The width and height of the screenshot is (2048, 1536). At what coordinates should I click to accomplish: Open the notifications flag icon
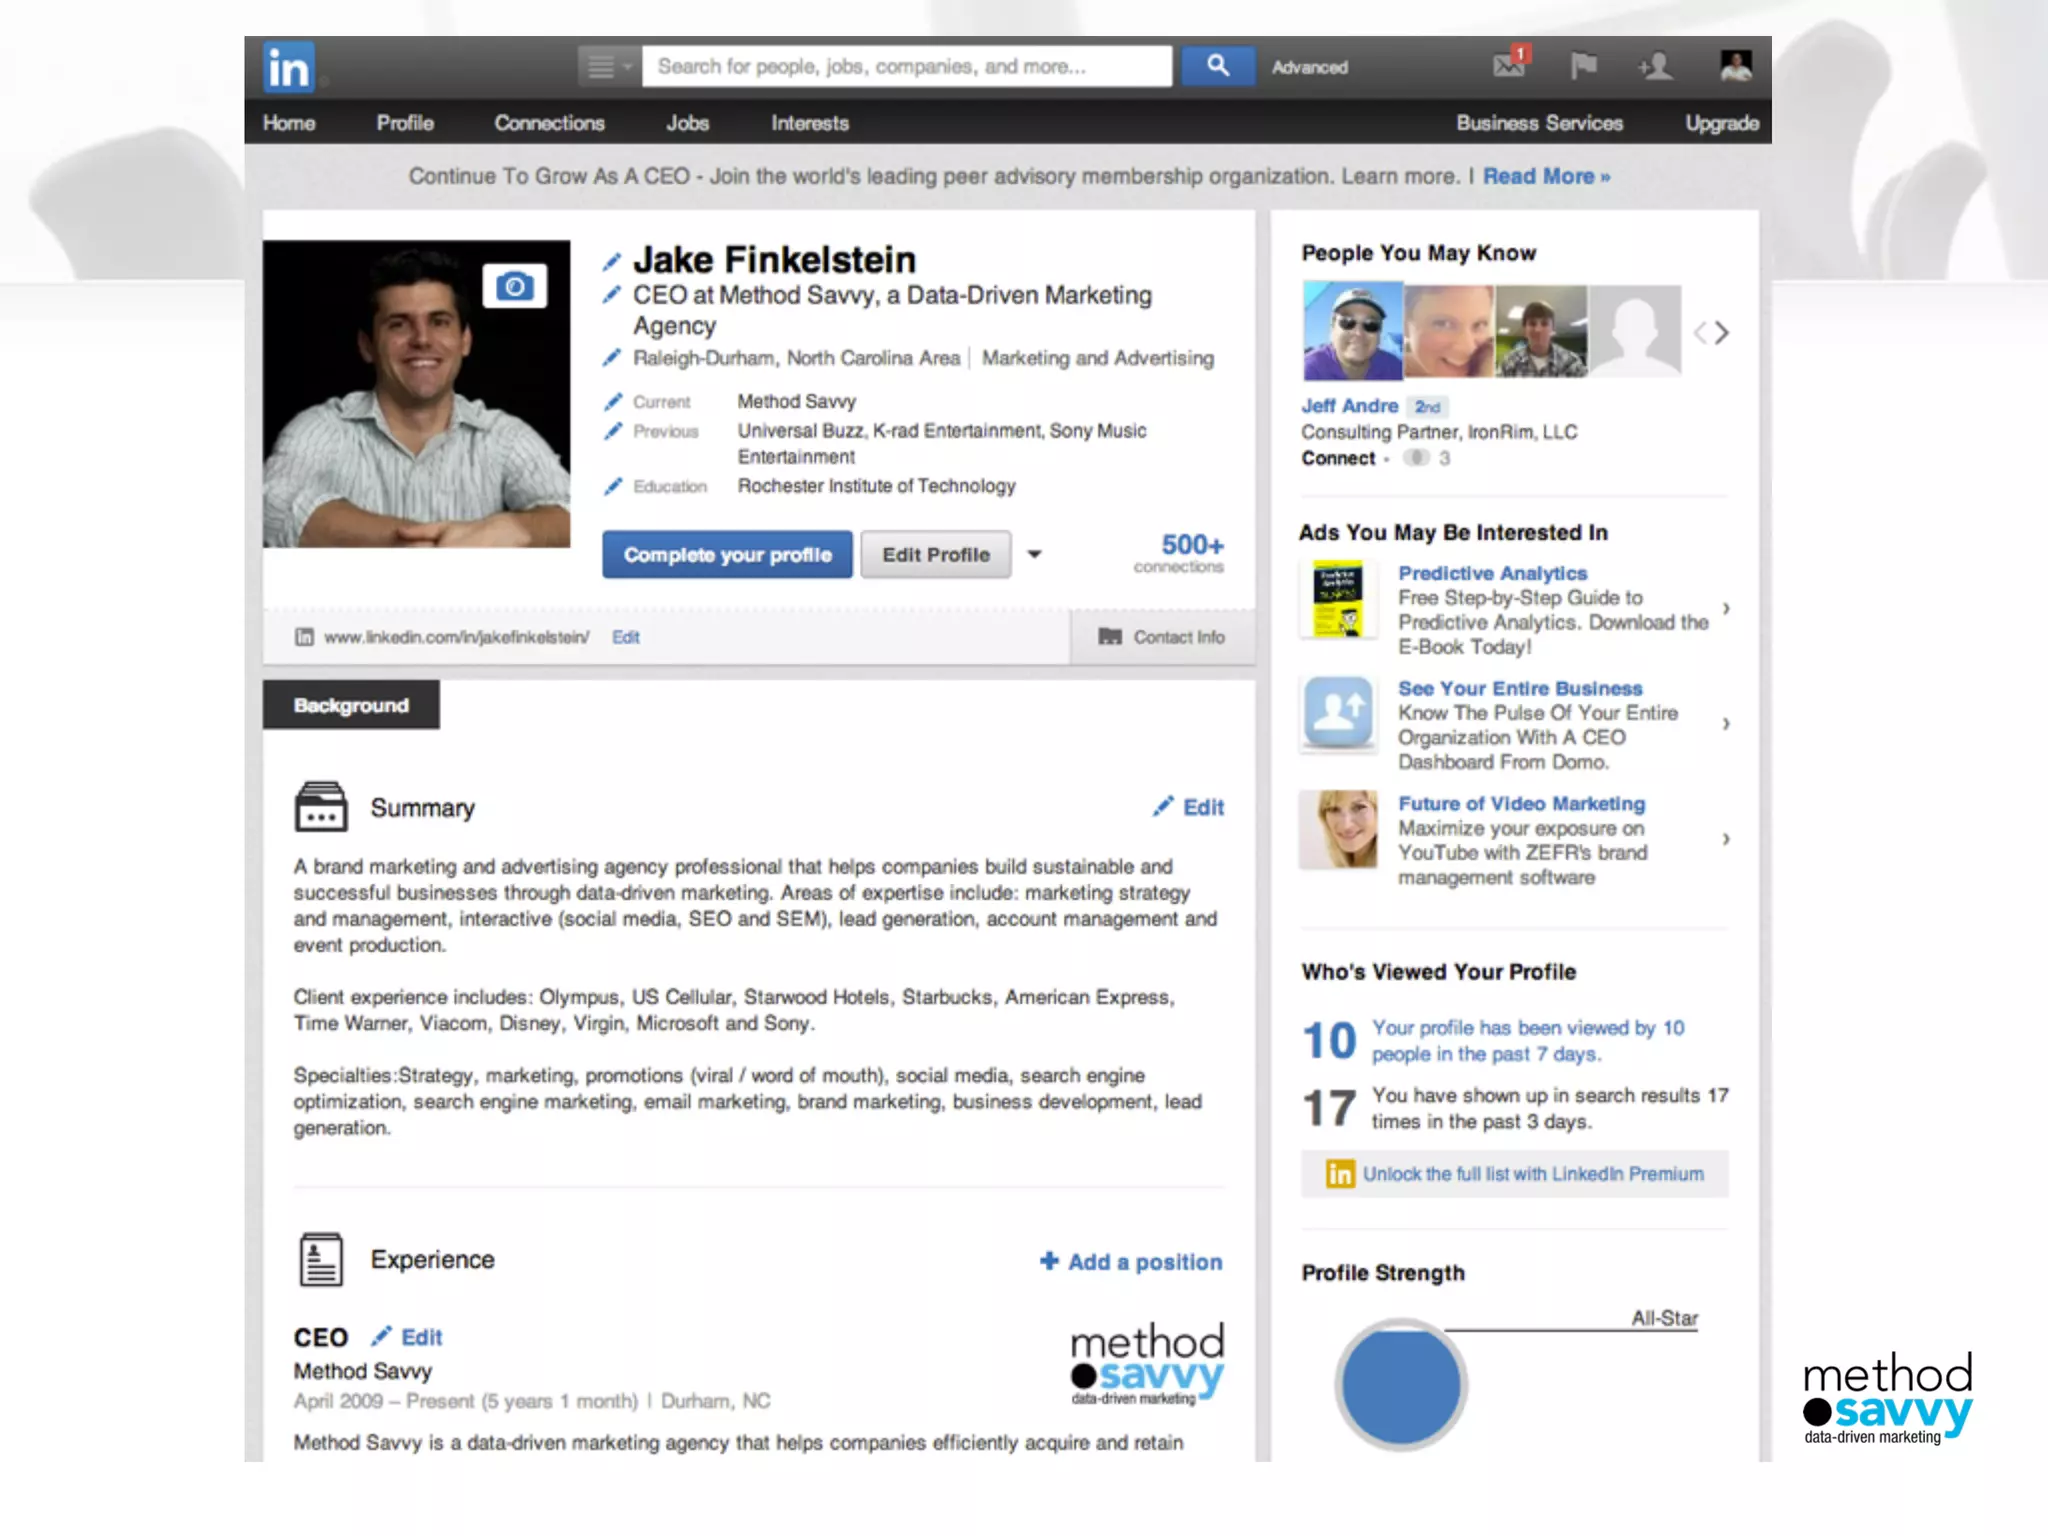(x=1583, y=67)
